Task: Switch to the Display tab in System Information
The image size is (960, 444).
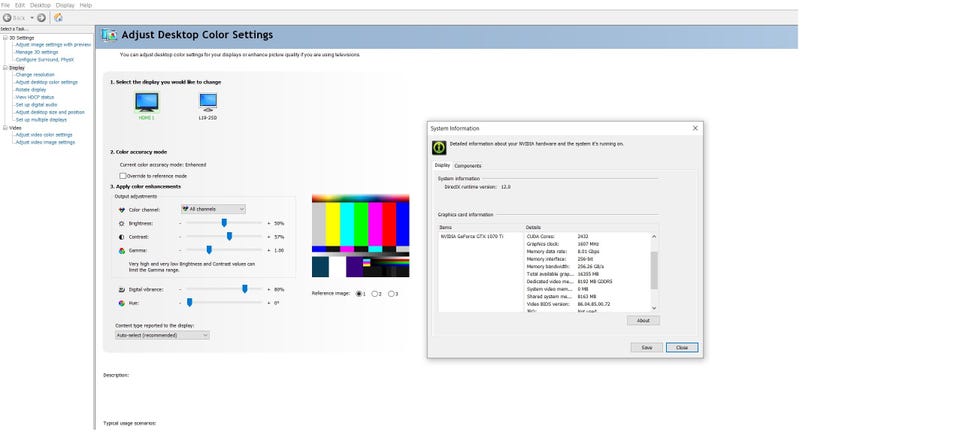Action: [x=442, y=165]
